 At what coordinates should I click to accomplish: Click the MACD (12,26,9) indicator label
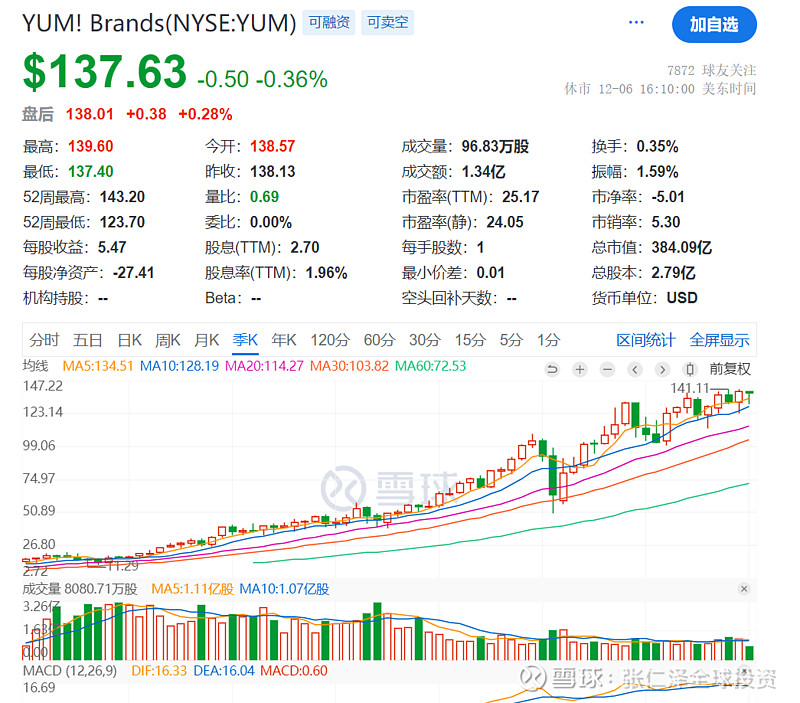[x=70, y=670]
